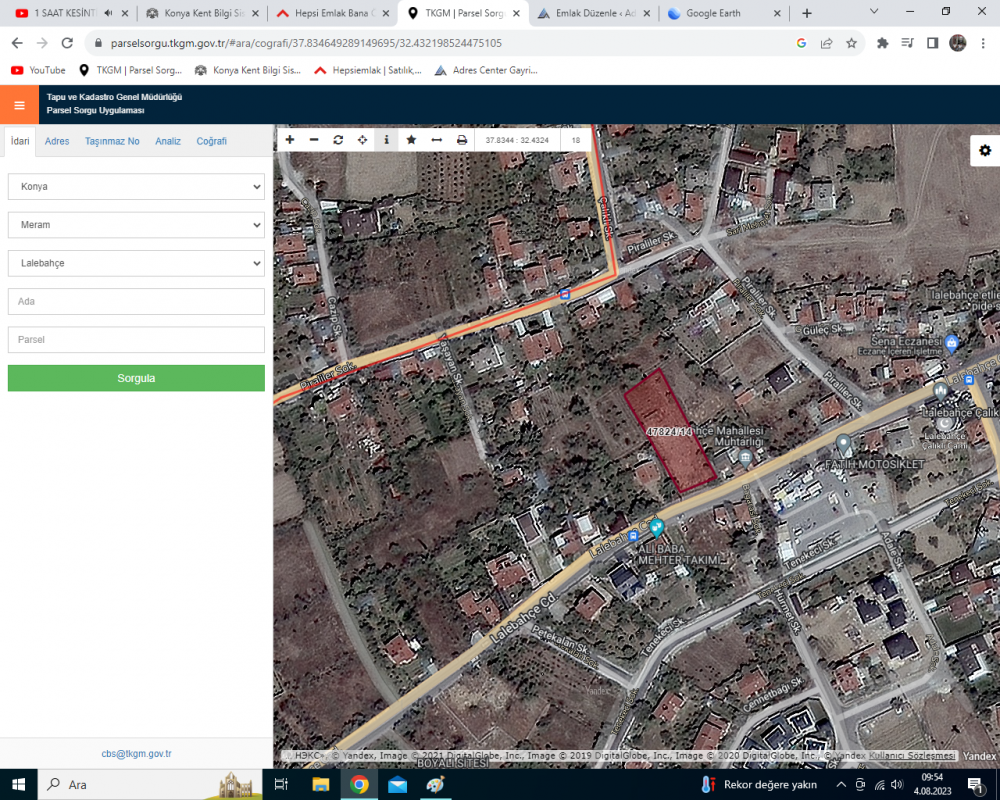Show hidden system tray icons
This screenshot has width=1000, height=800.
coord(841,785)
